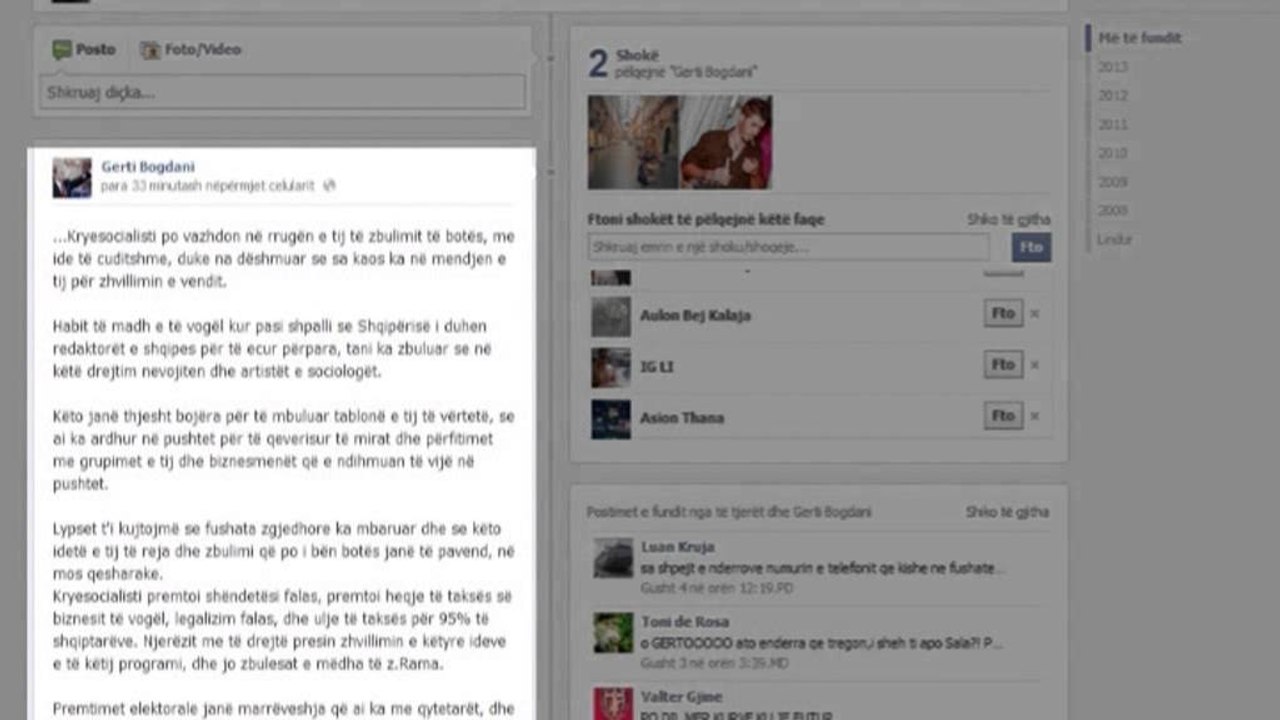Jump to 2010 in the timeline
This screenshot has height=720, width=1280.
[1113, 154]
